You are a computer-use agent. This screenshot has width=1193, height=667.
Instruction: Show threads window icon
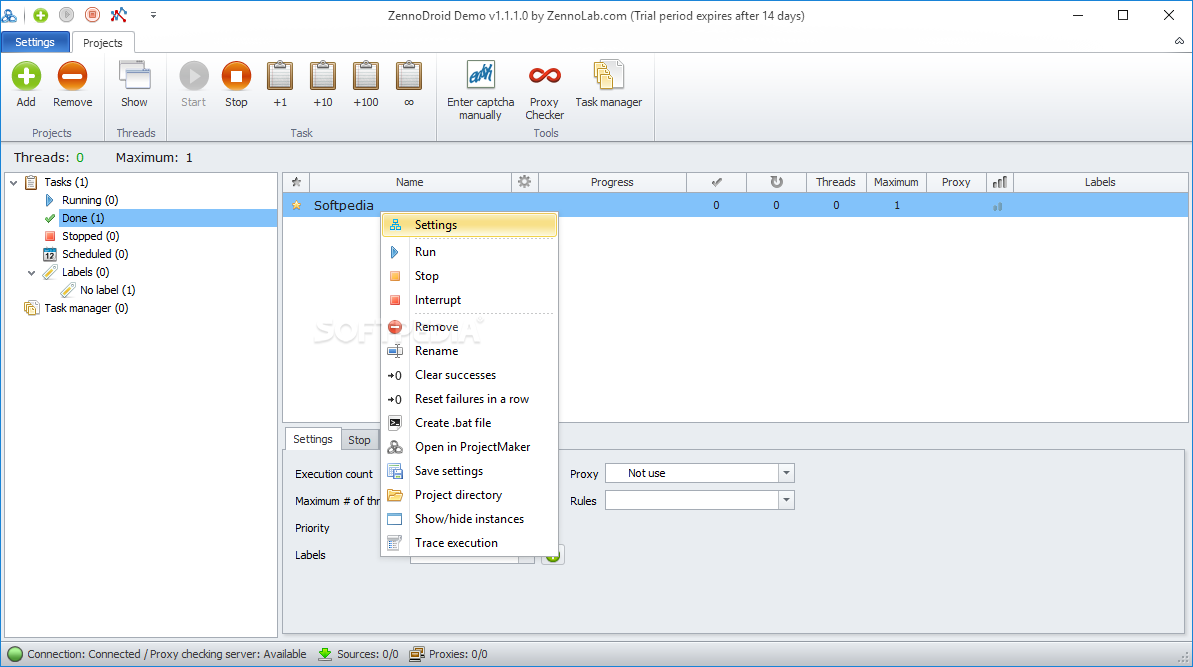[135, 76]
